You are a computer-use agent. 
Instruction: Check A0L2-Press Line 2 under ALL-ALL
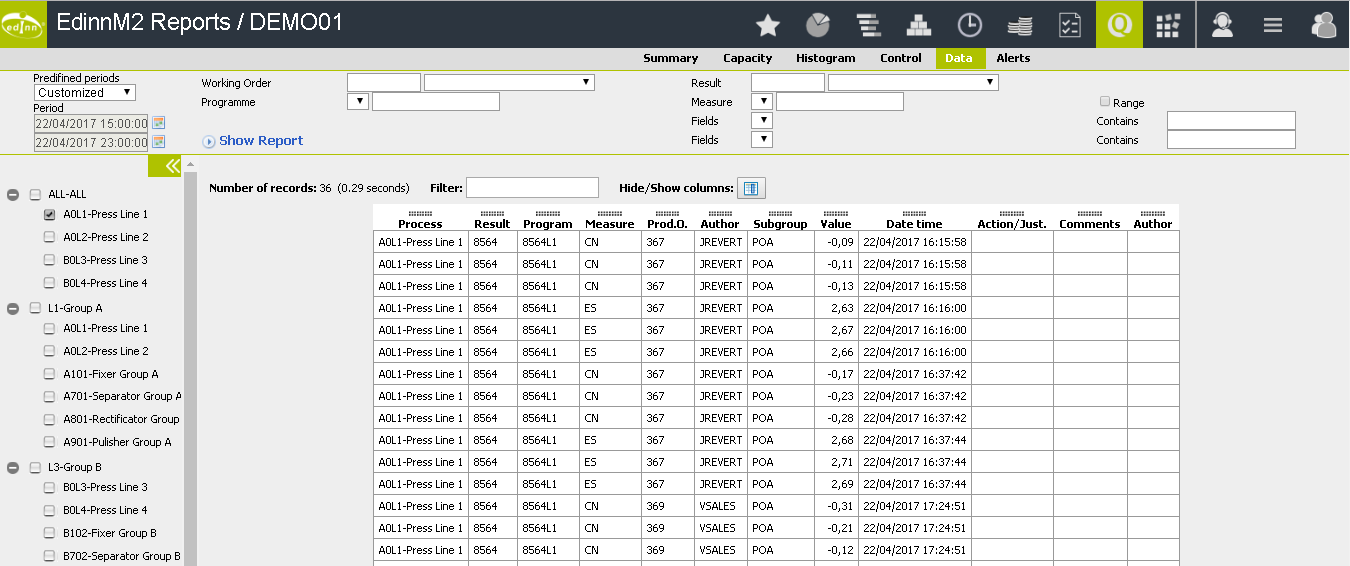tap(49, 237)
